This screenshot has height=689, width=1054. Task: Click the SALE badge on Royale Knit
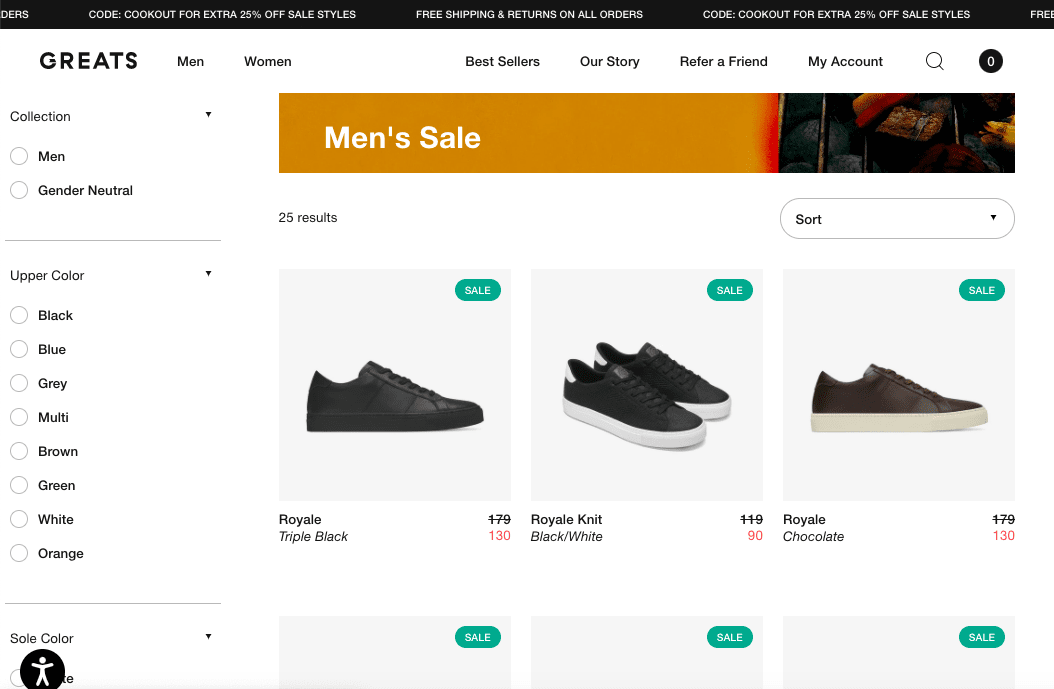pyautogui.click(x=729, y=290)
